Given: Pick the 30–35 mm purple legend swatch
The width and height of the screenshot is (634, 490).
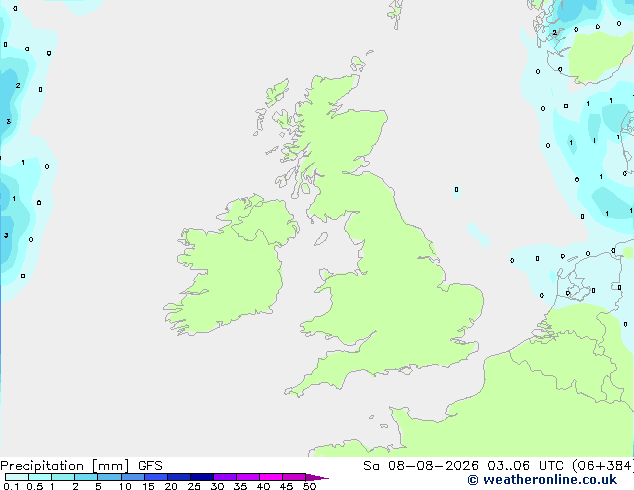Looking at the screenshot, I should click(225, 477).
